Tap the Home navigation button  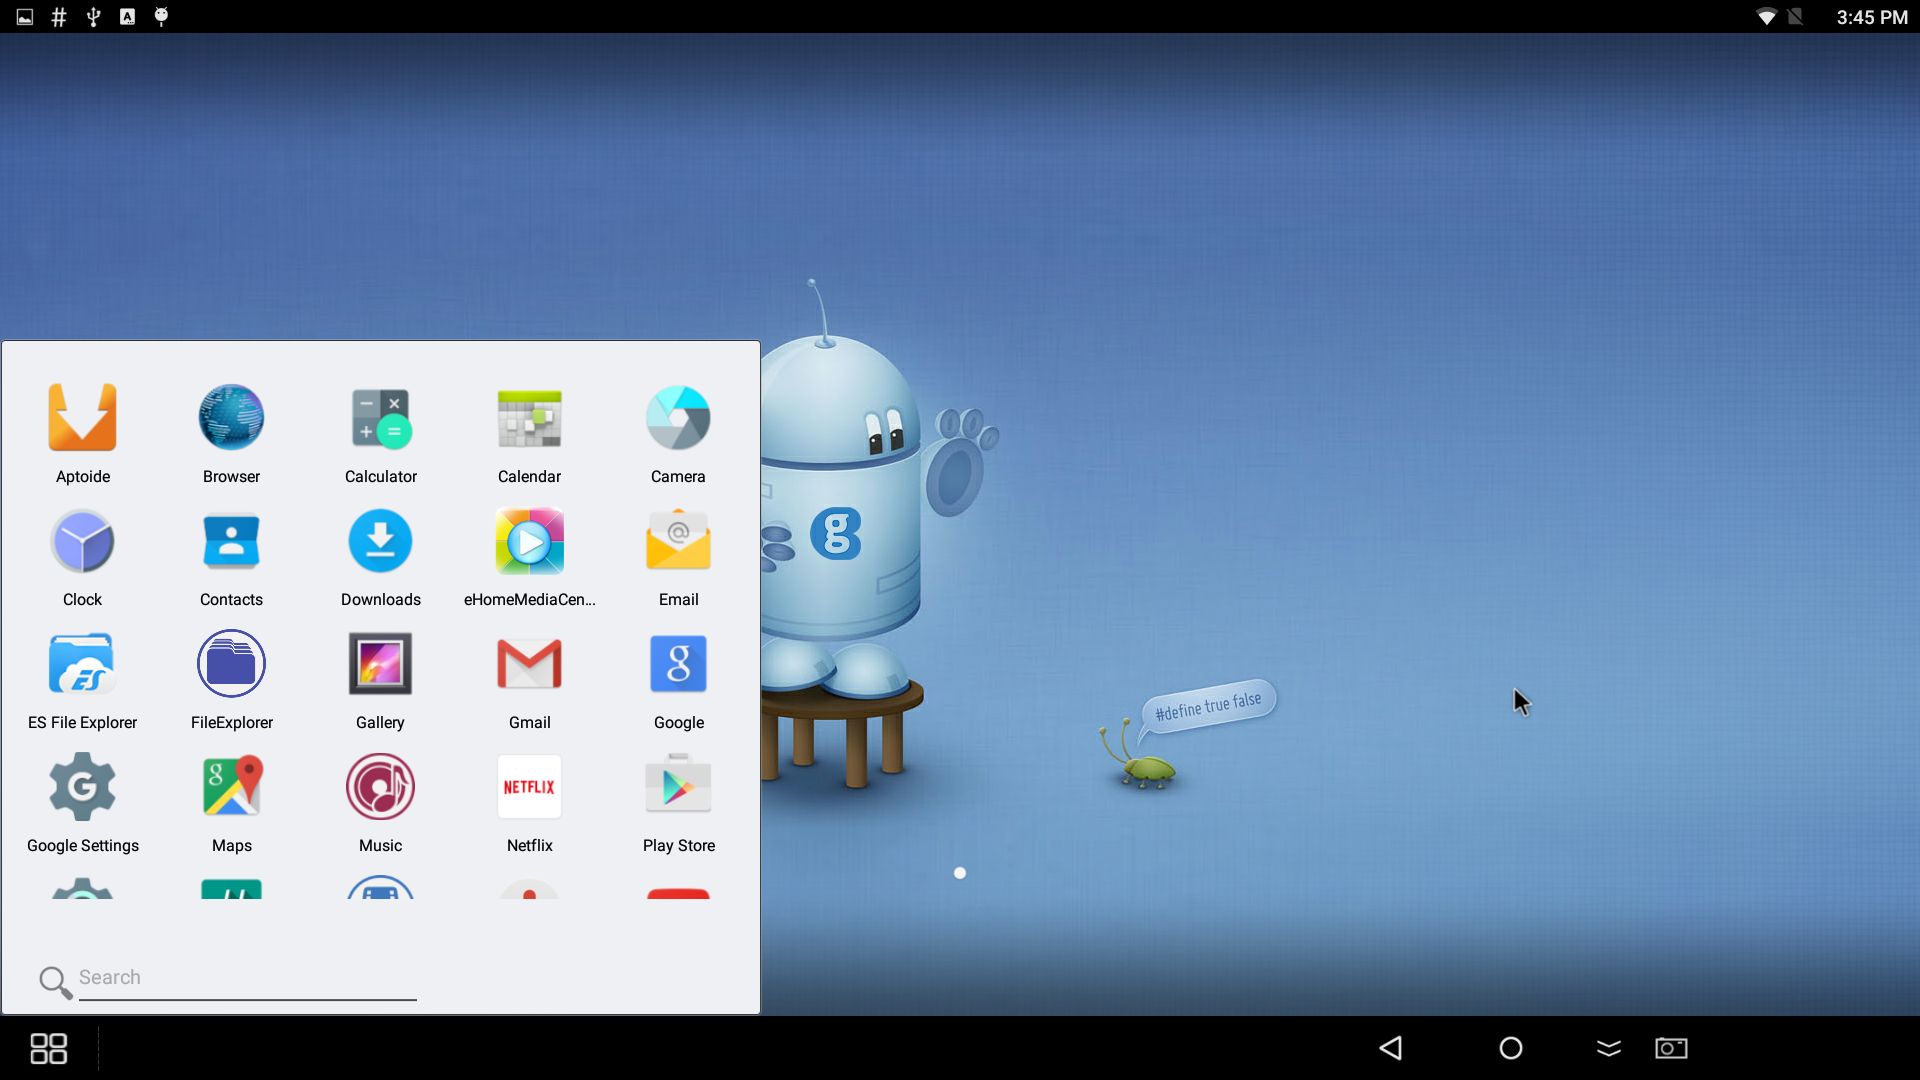coord(1511,1048)
